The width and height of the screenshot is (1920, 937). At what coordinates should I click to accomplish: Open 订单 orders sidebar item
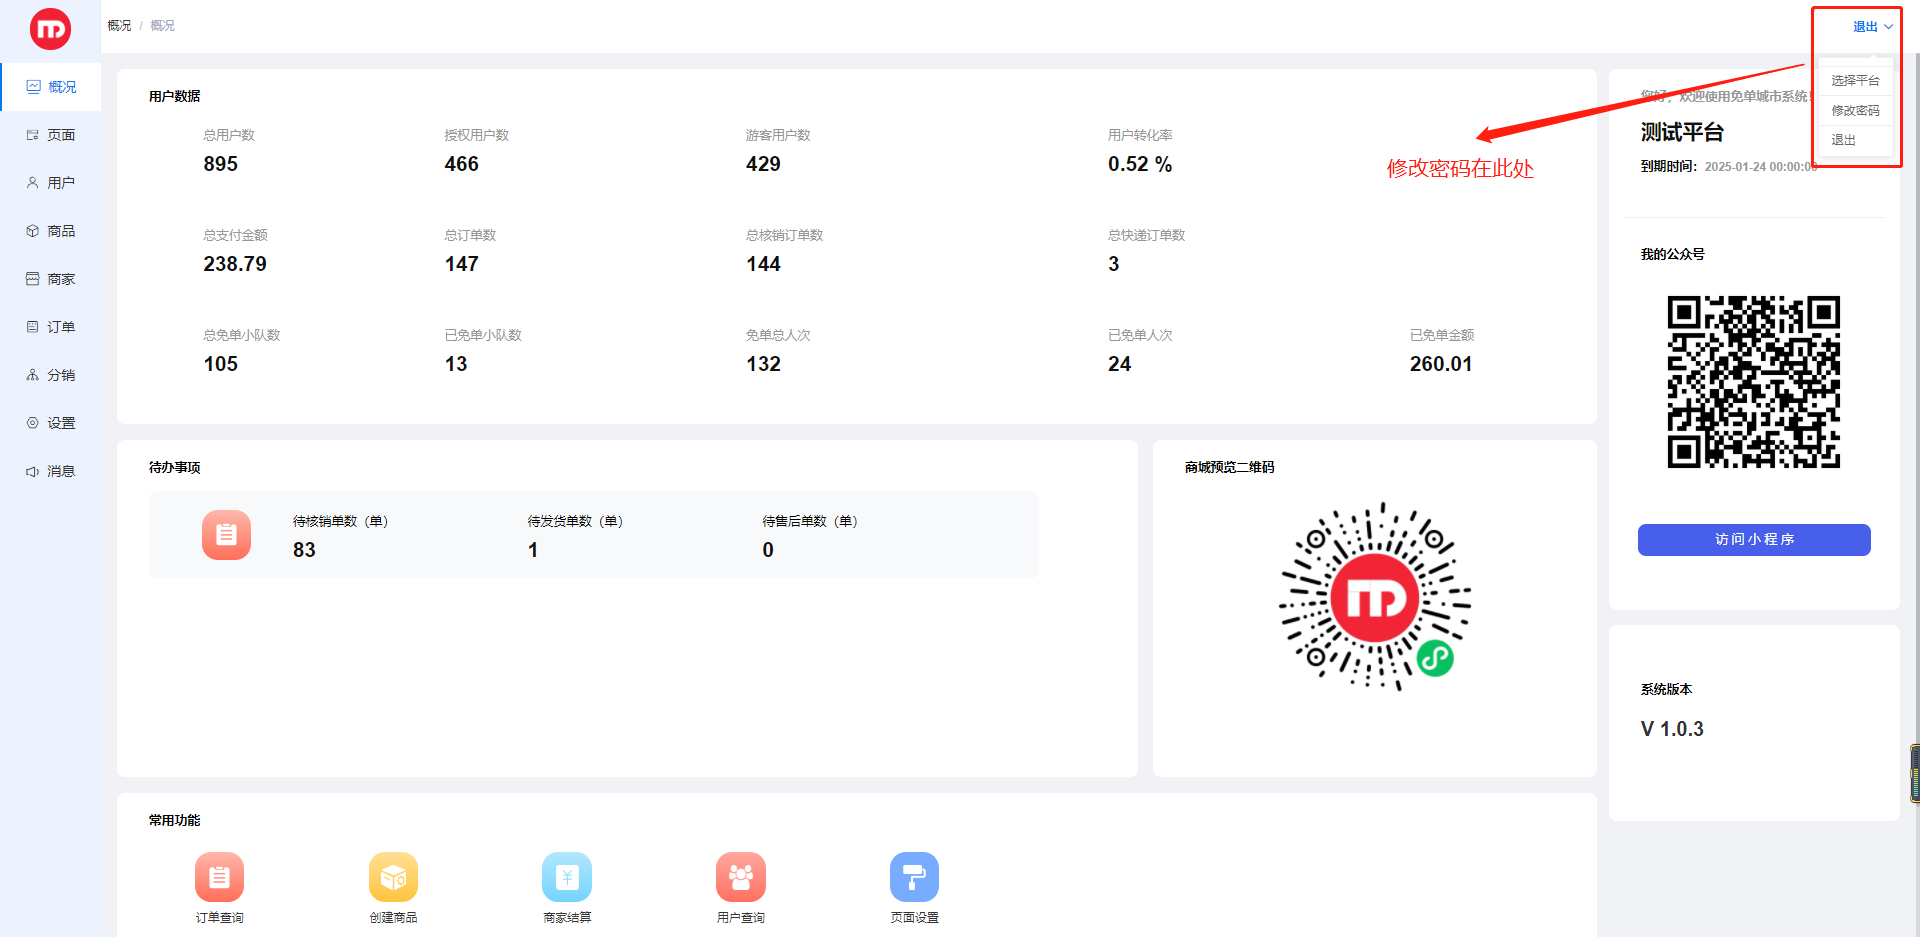(50, 327)
